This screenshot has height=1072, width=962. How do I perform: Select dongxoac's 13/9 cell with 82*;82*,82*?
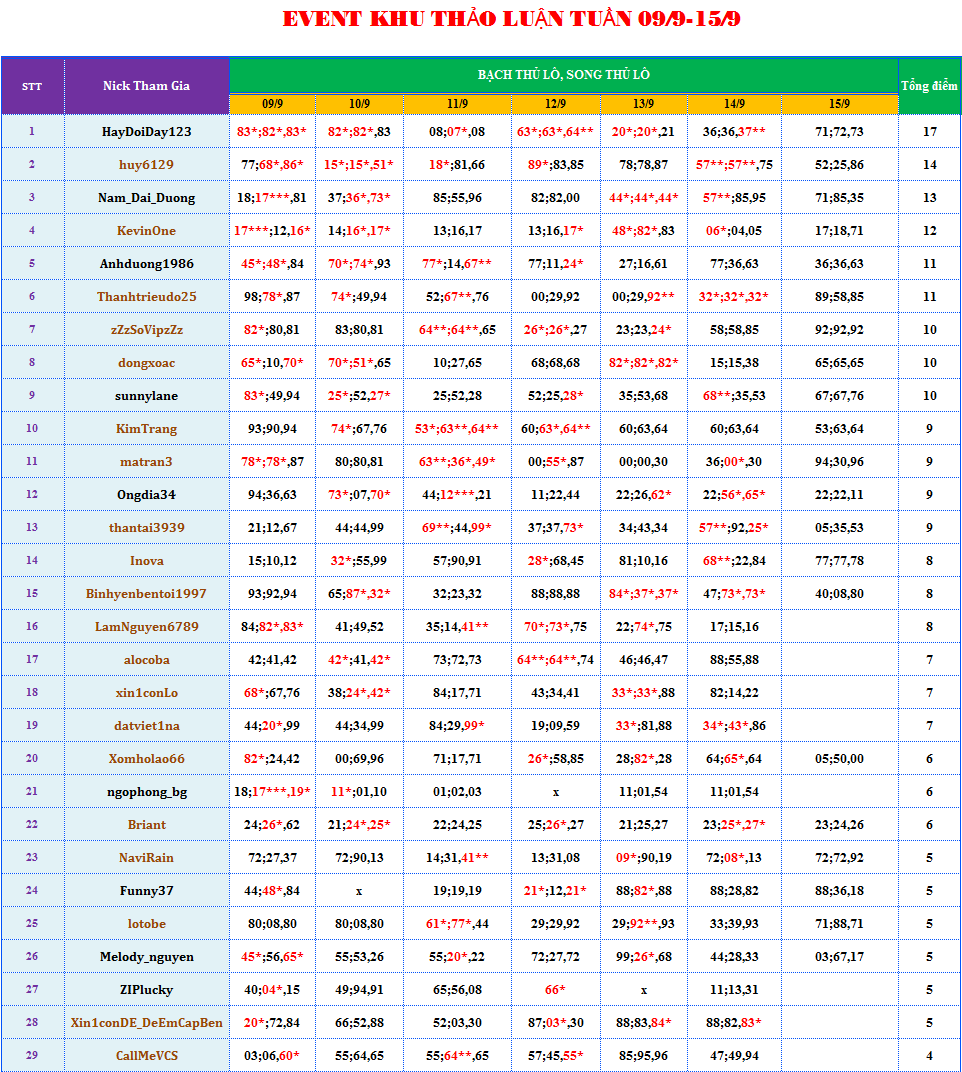tap(643, 362)
